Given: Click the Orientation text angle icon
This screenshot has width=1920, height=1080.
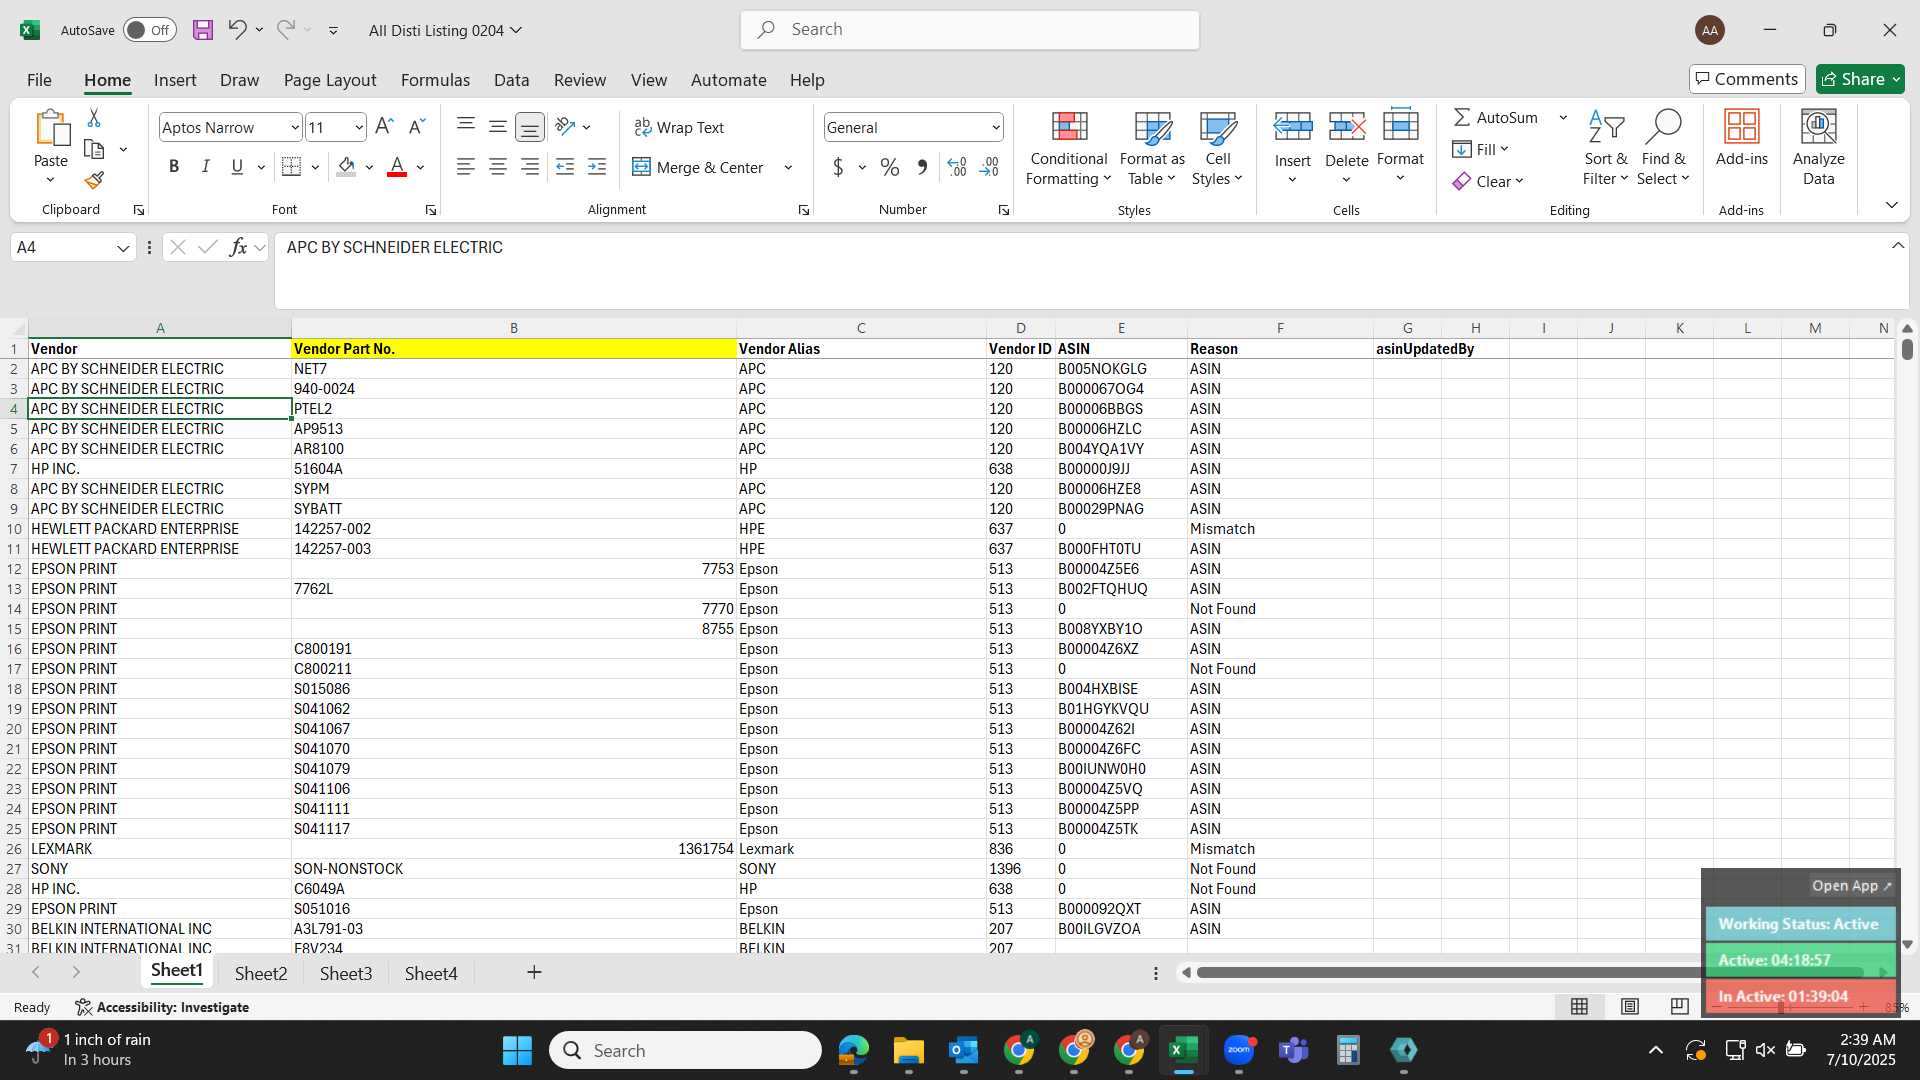Looking at the screenshot, I should tap(565, 127).
